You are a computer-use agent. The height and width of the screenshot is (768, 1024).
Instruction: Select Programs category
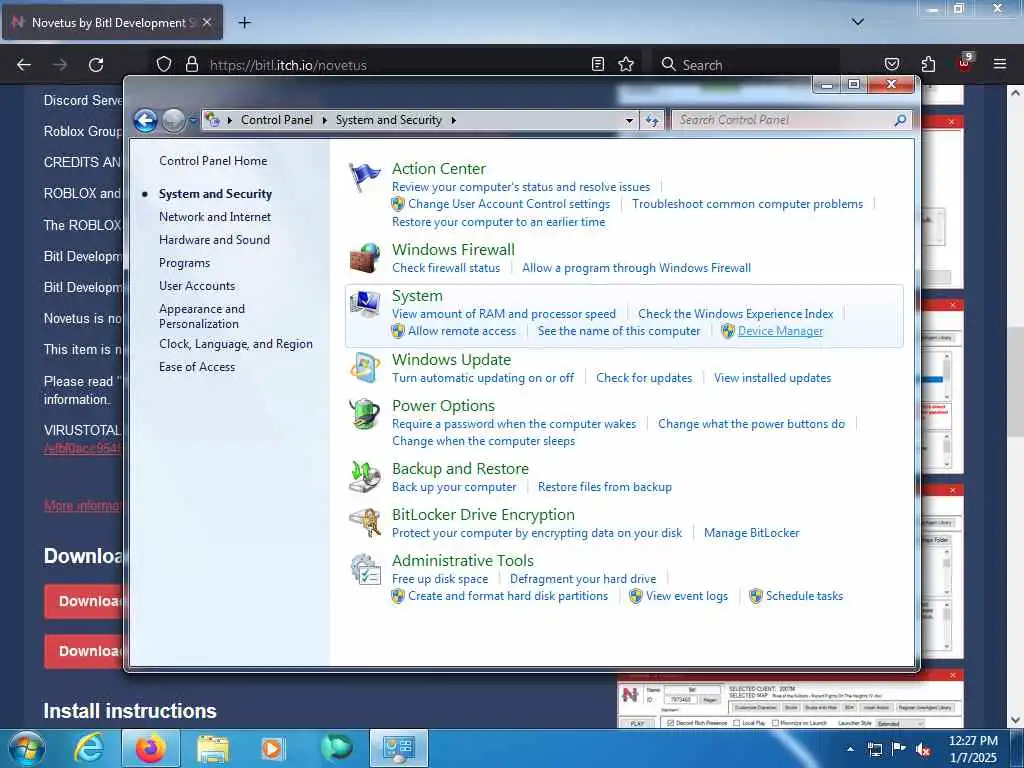click(x=185, y=263)
